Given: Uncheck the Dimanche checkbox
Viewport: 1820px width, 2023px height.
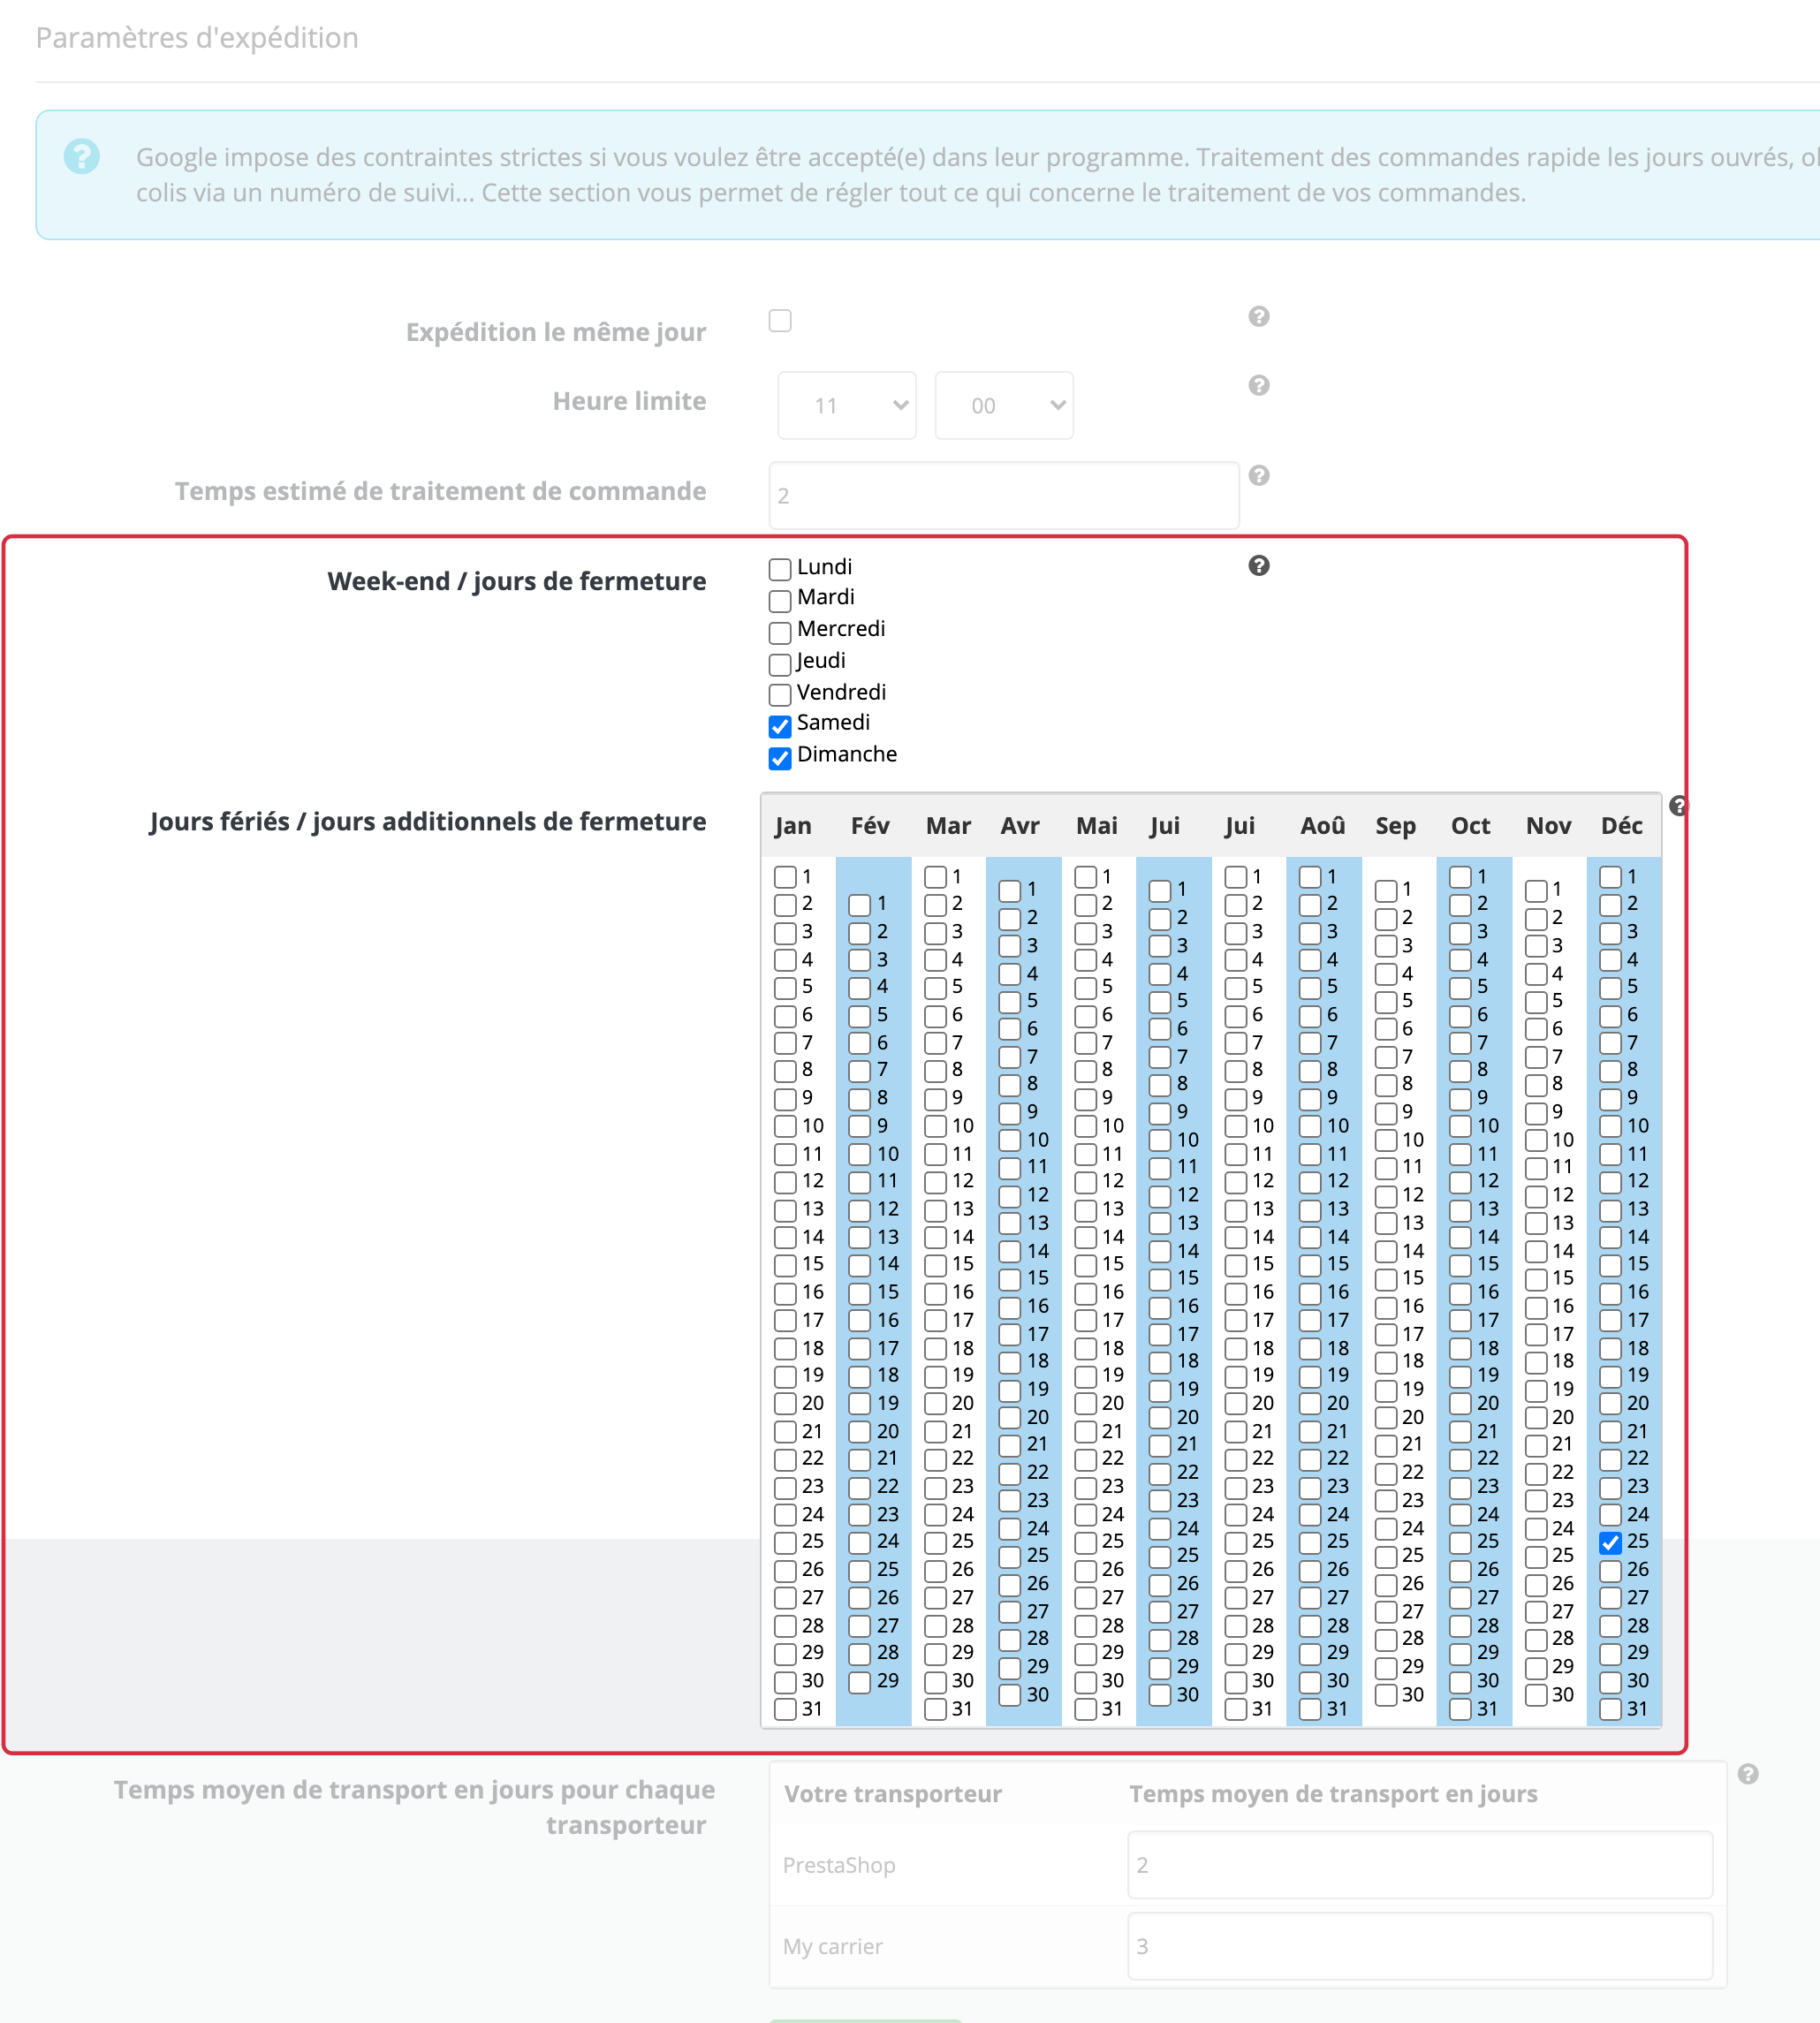Looking at the screenshot, I should [780, 758].
